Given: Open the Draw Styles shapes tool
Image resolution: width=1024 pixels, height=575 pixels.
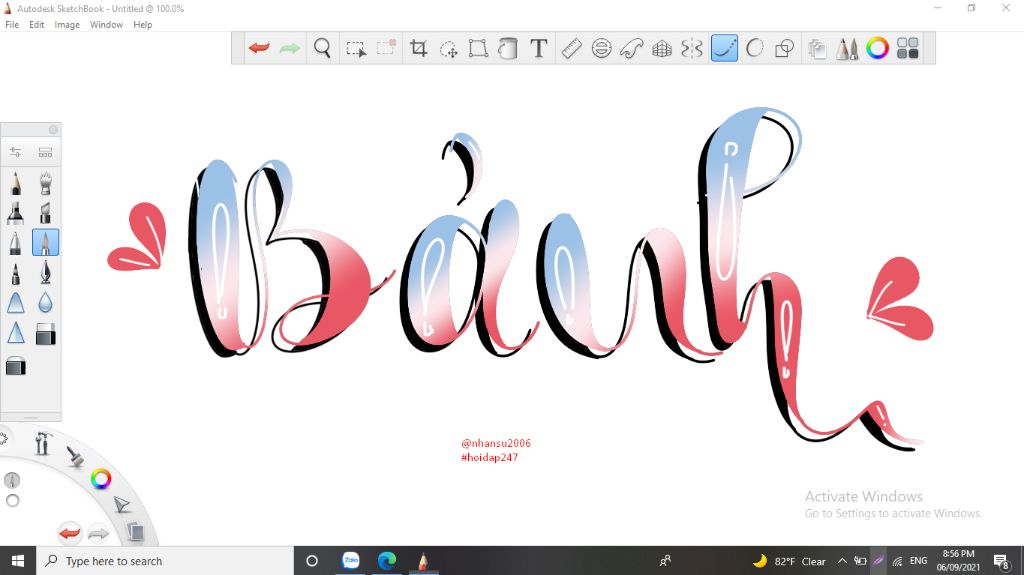Looking at the screenshot, I should (x=784, y=48).
